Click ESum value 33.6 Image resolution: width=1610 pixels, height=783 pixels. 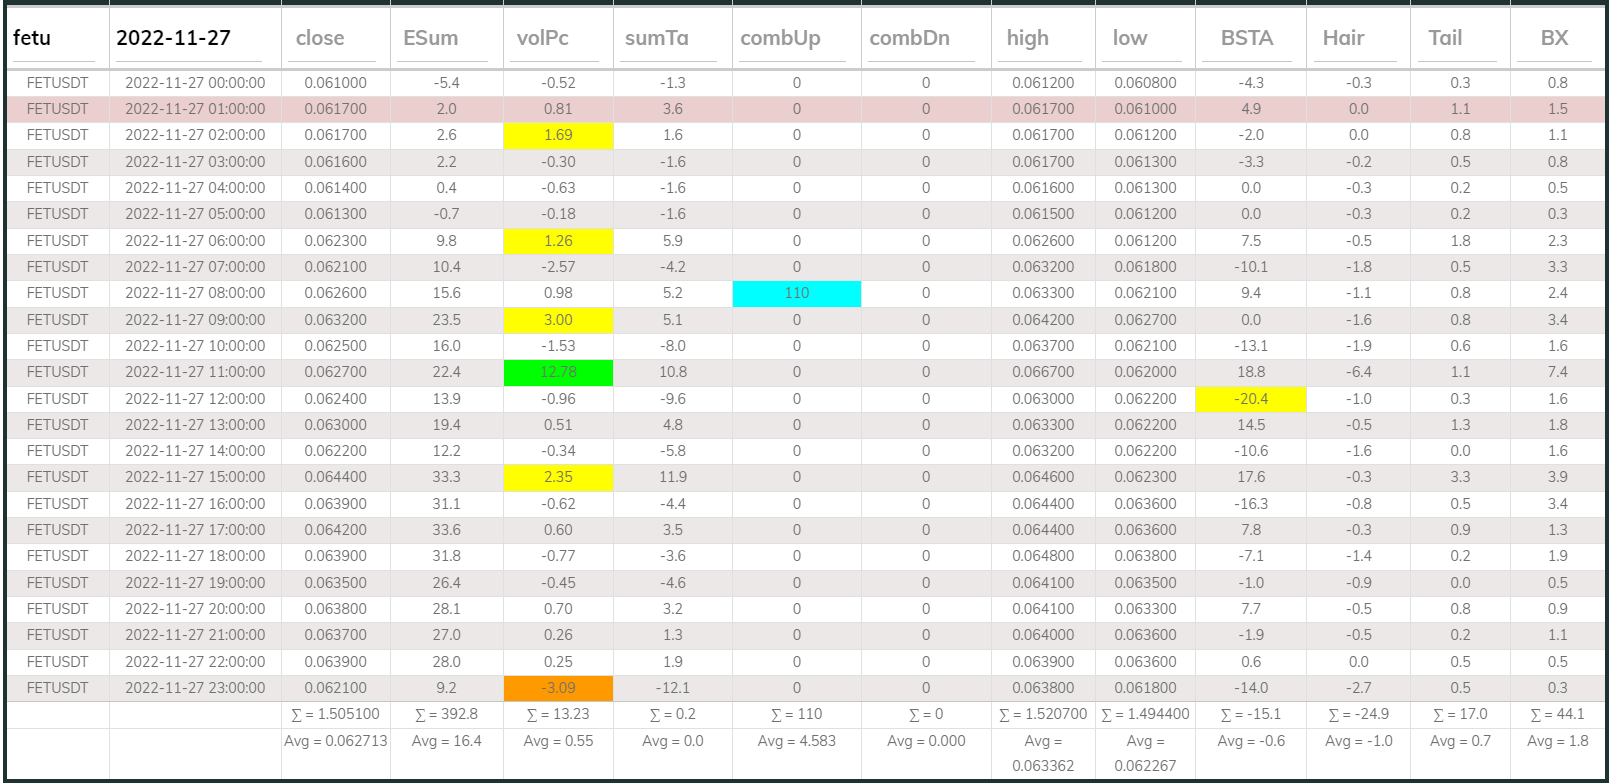446,530
